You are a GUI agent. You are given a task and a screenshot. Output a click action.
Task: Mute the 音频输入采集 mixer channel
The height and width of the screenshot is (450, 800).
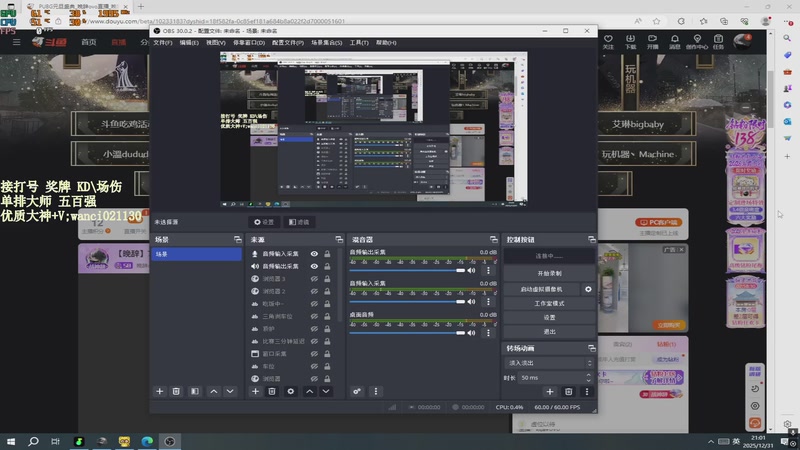[471, 302]
